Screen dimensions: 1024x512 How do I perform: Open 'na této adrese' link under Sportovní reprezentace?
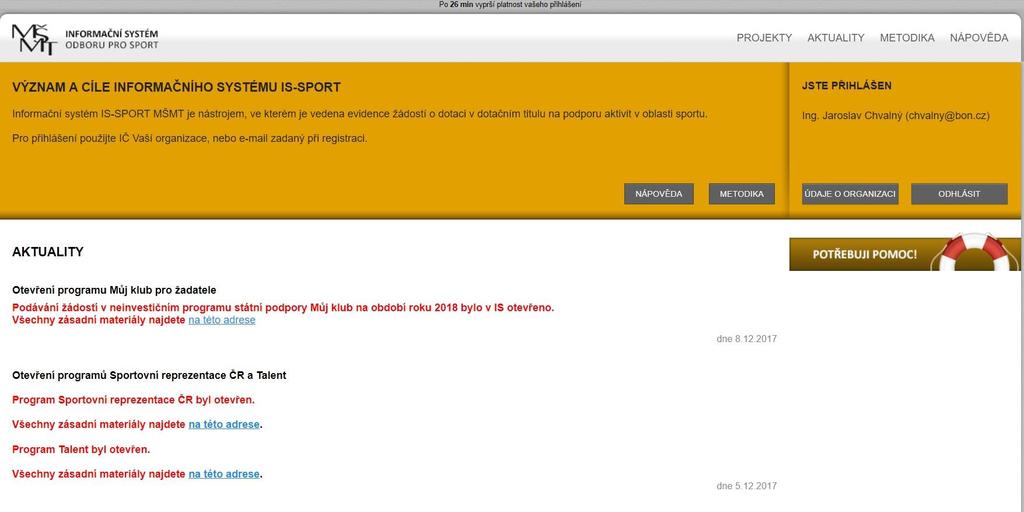tap(224, 424)
